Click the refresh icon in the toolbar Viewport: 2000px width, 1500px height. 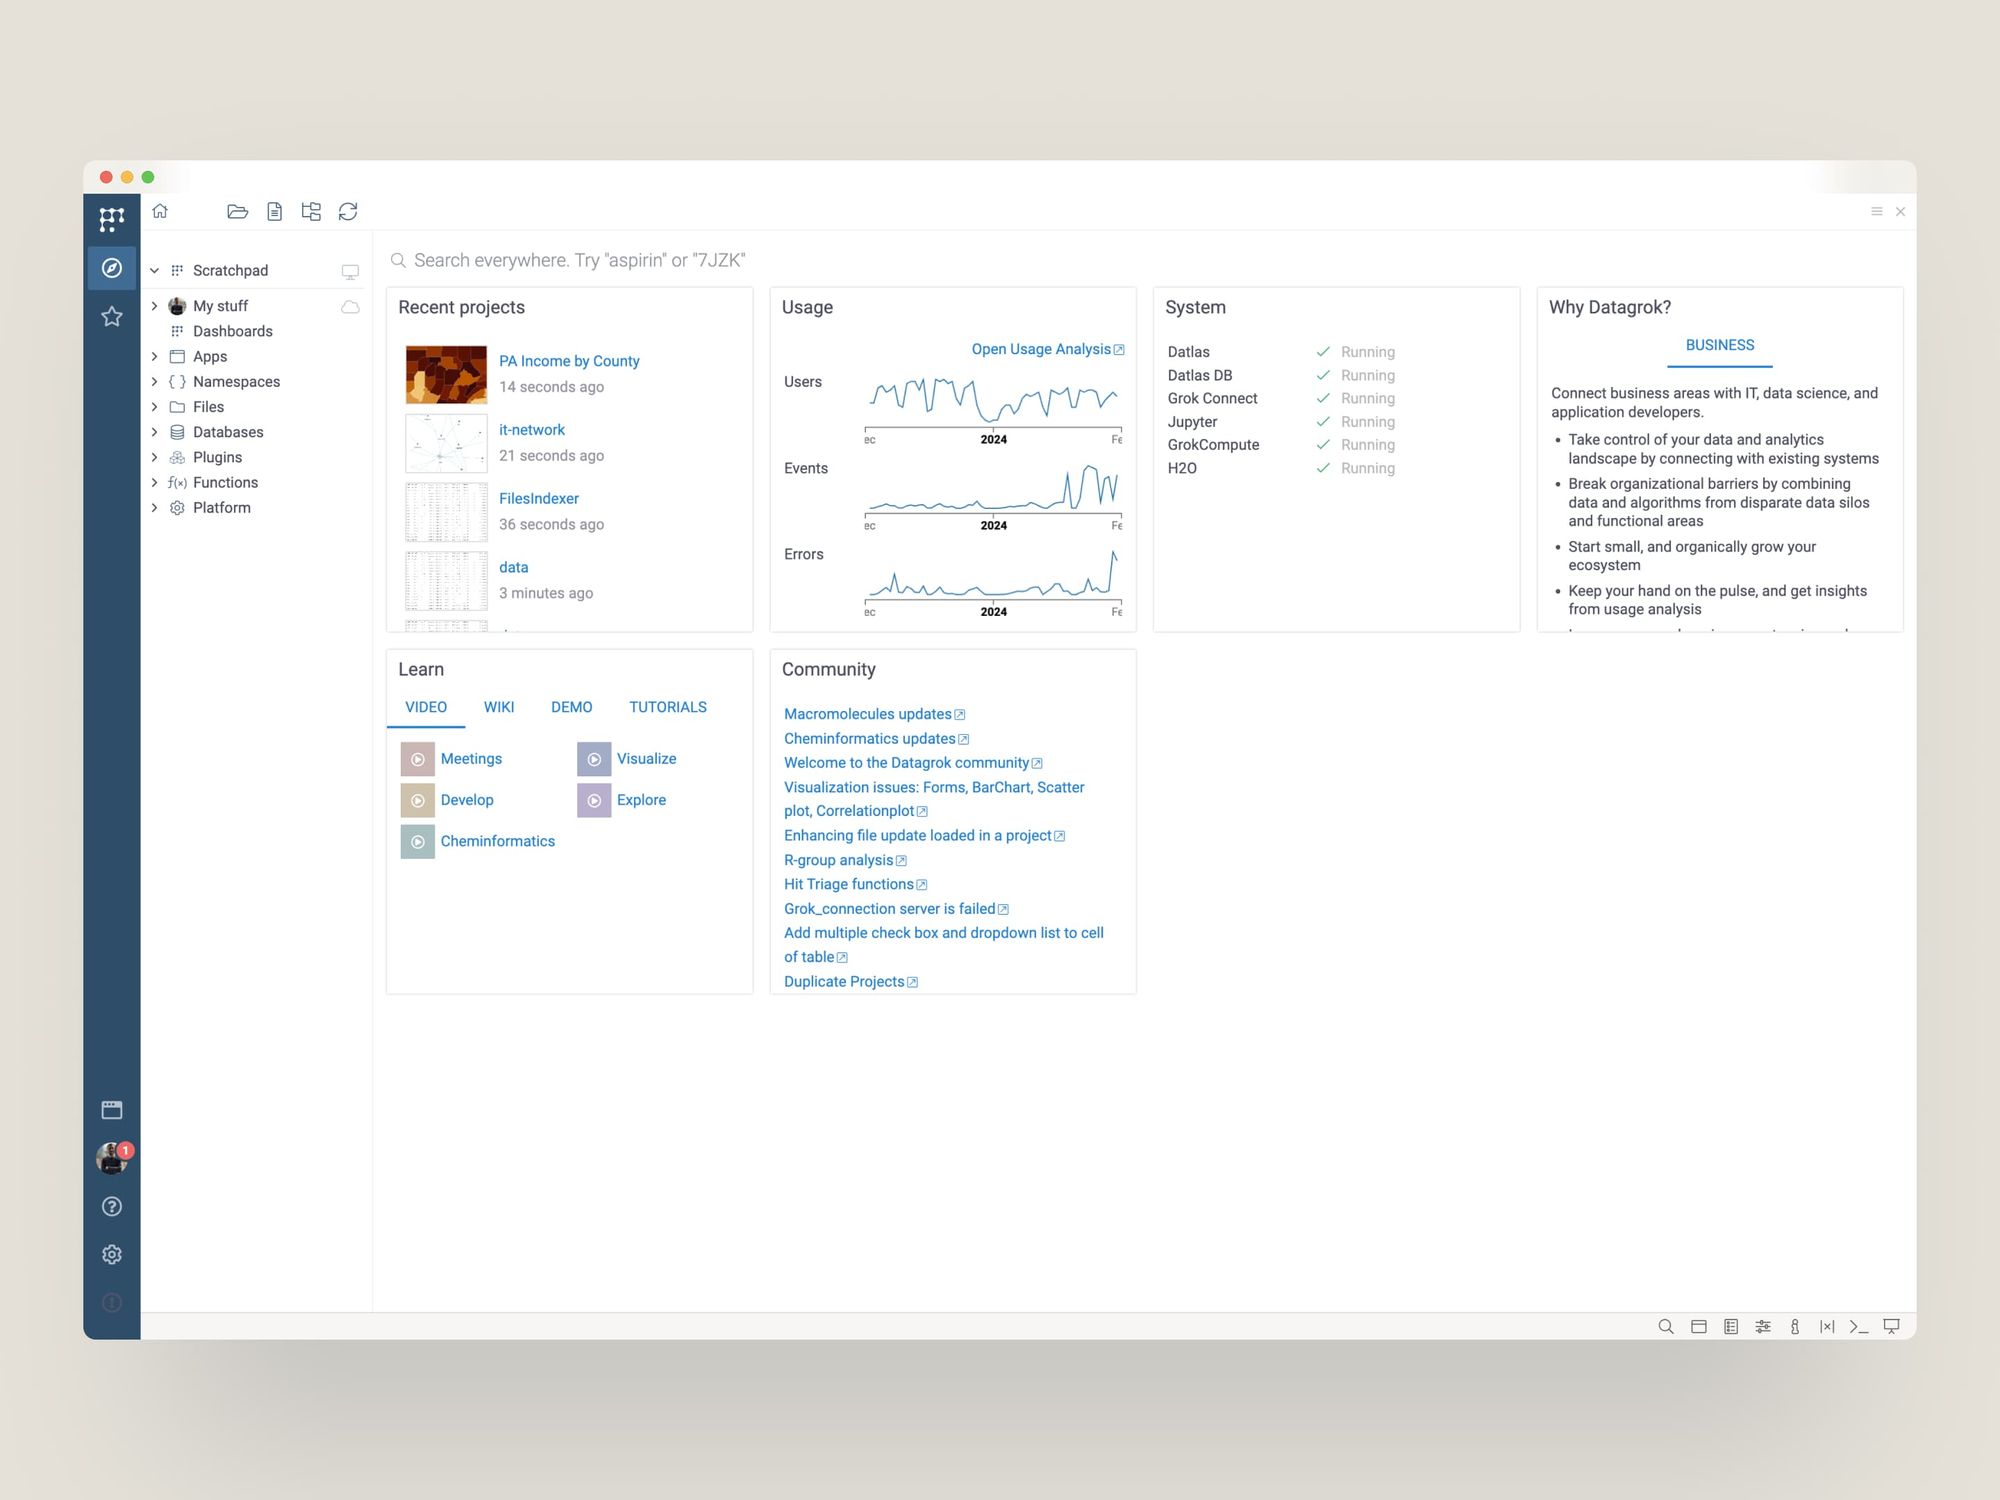(348, 211)
